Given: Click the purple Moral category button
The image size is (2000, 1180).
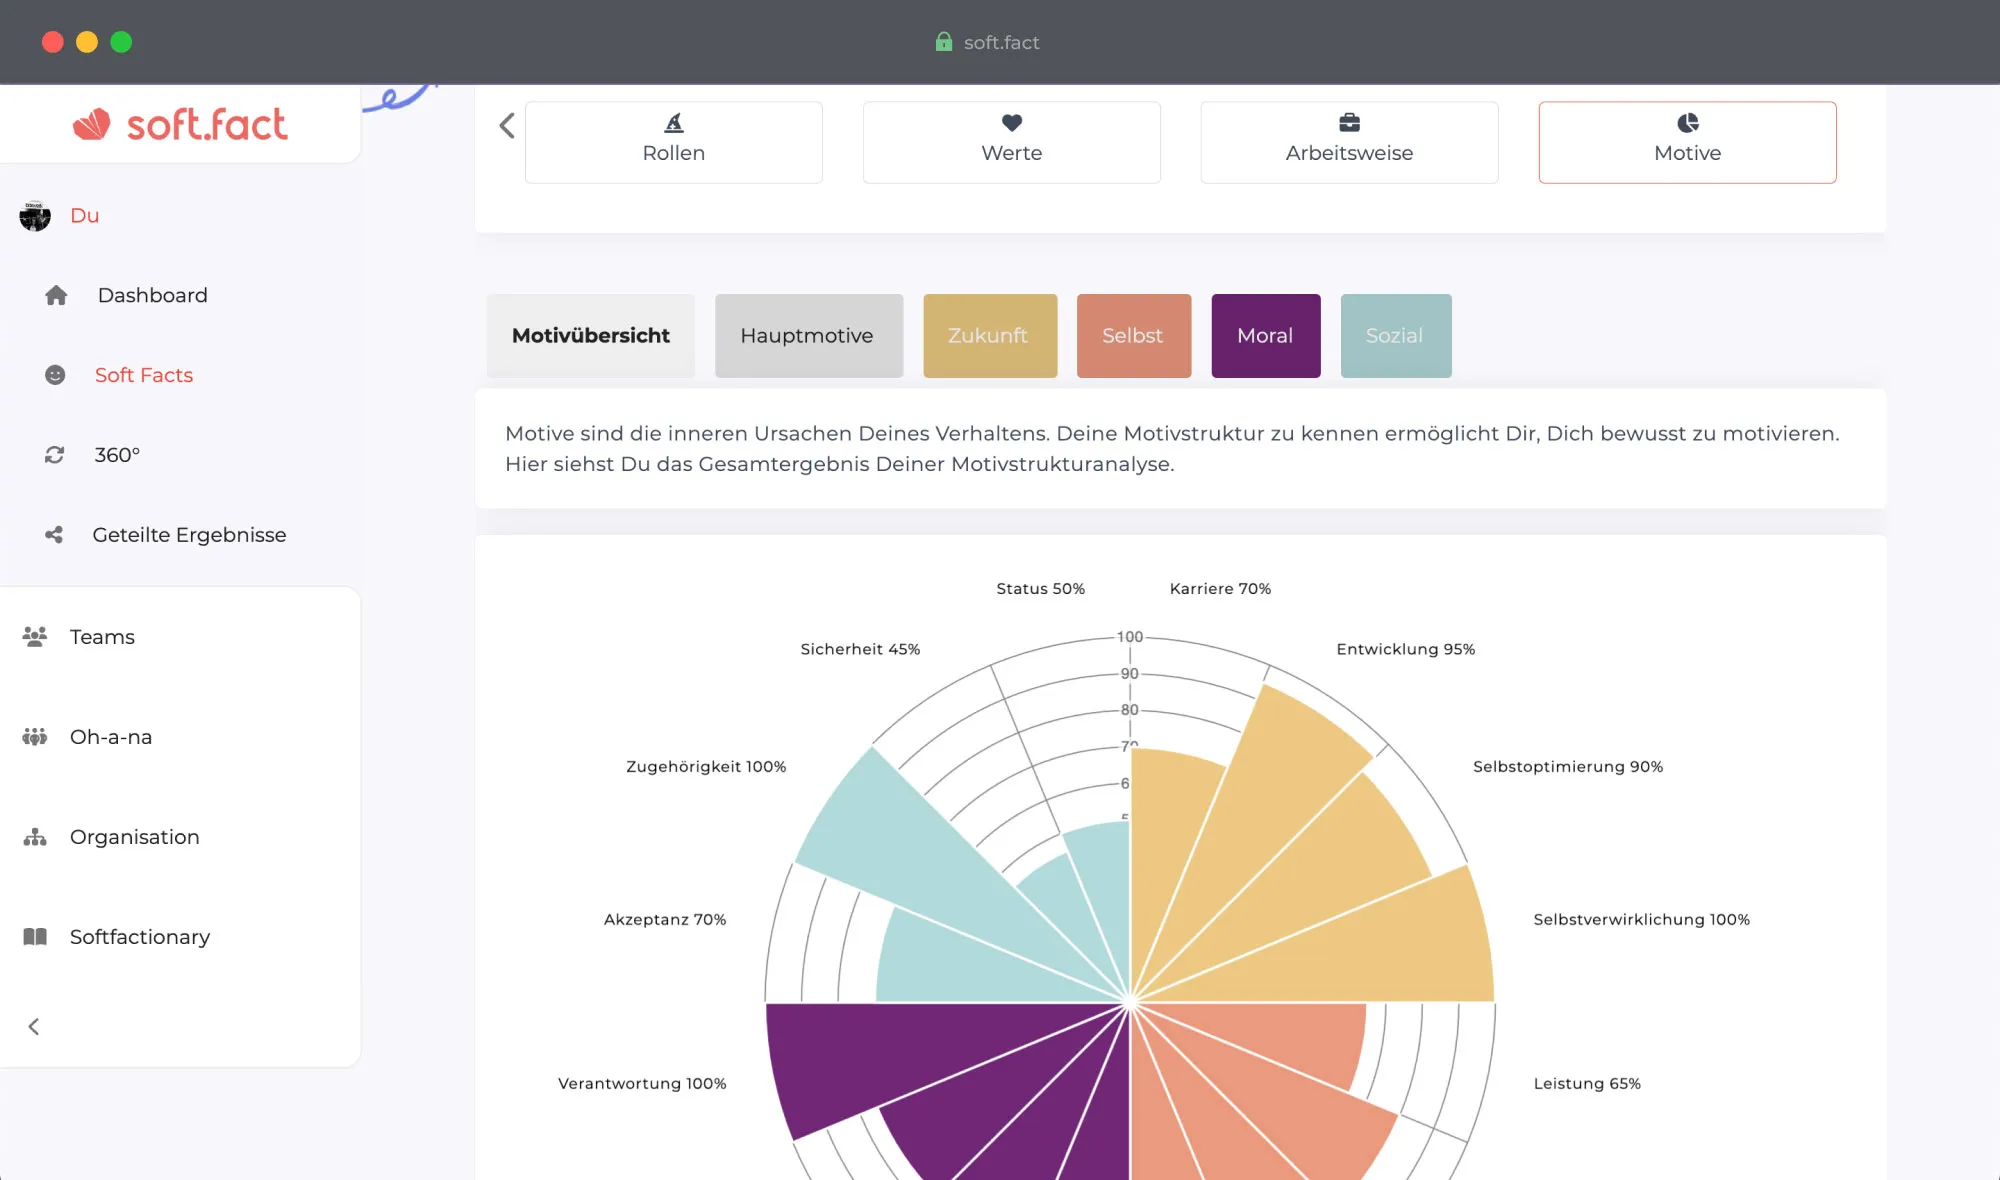Looking at the screenshot, I should (1265, 336).
